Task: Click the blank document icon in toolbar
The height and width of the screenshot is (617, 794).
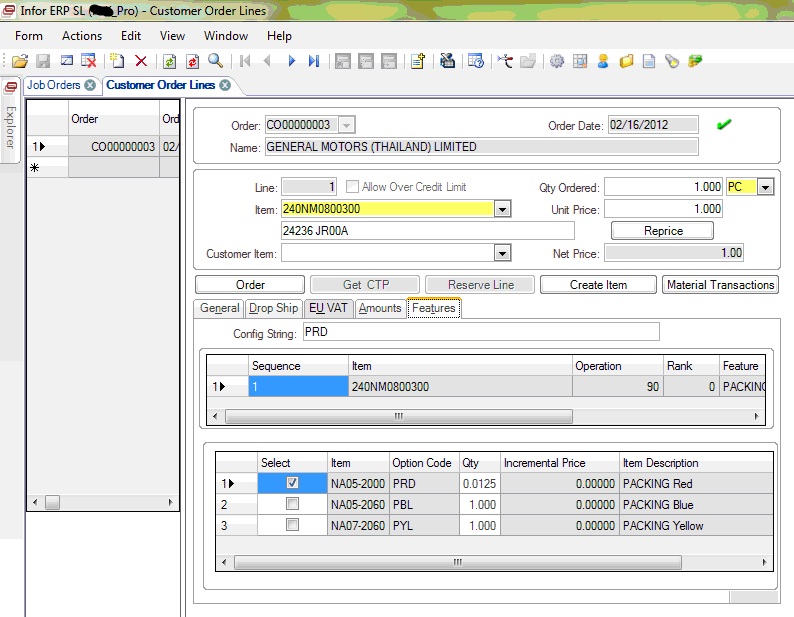Action: coord(649,61)
